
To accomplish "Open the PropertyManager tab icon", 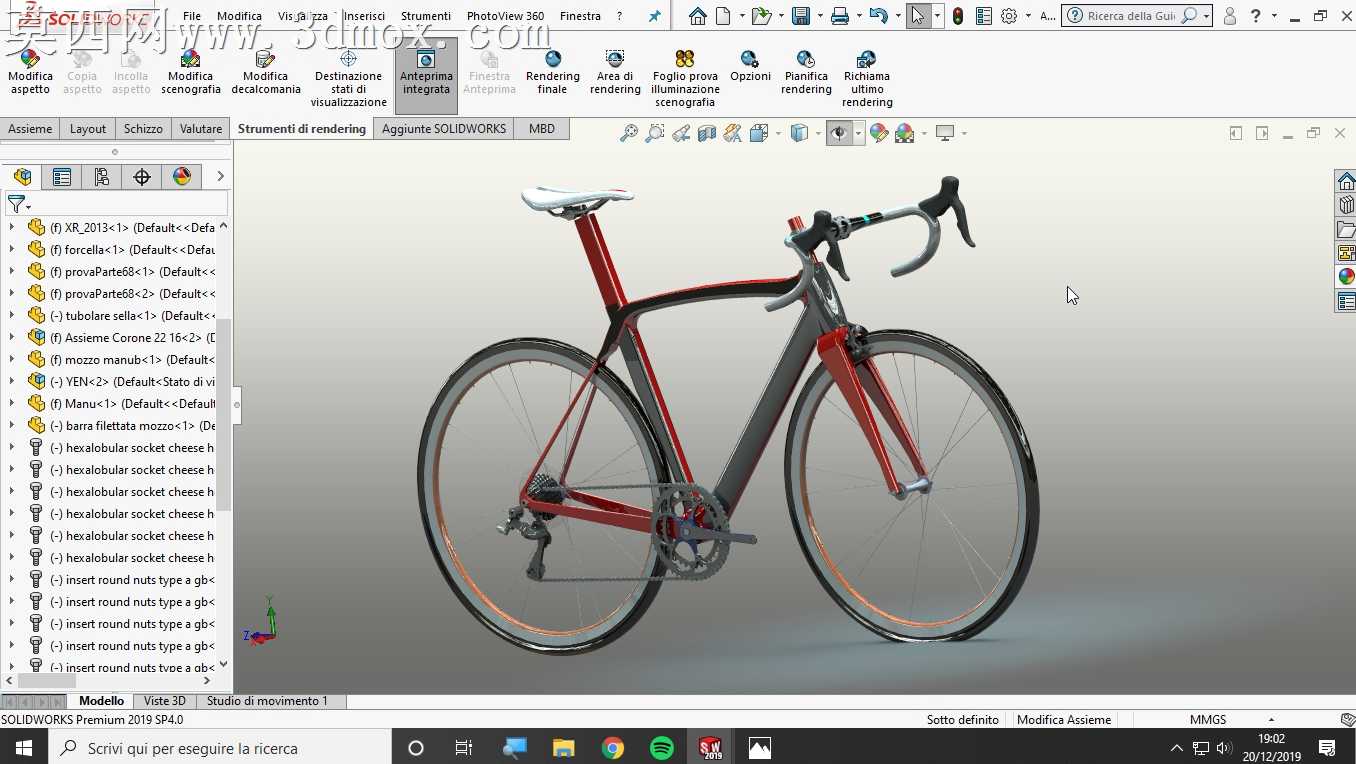I will (x=62, y=177).
